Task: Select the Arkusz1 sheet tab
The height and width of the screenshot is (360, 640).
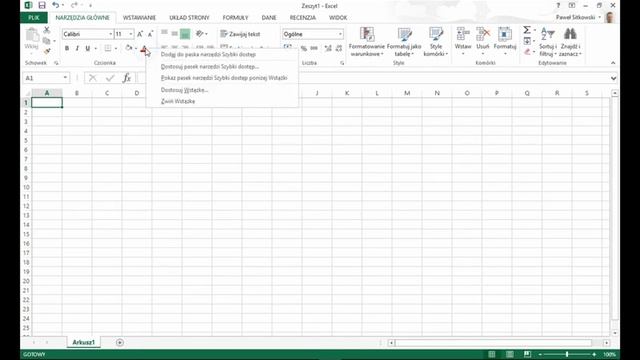Action: click(84, 342)
